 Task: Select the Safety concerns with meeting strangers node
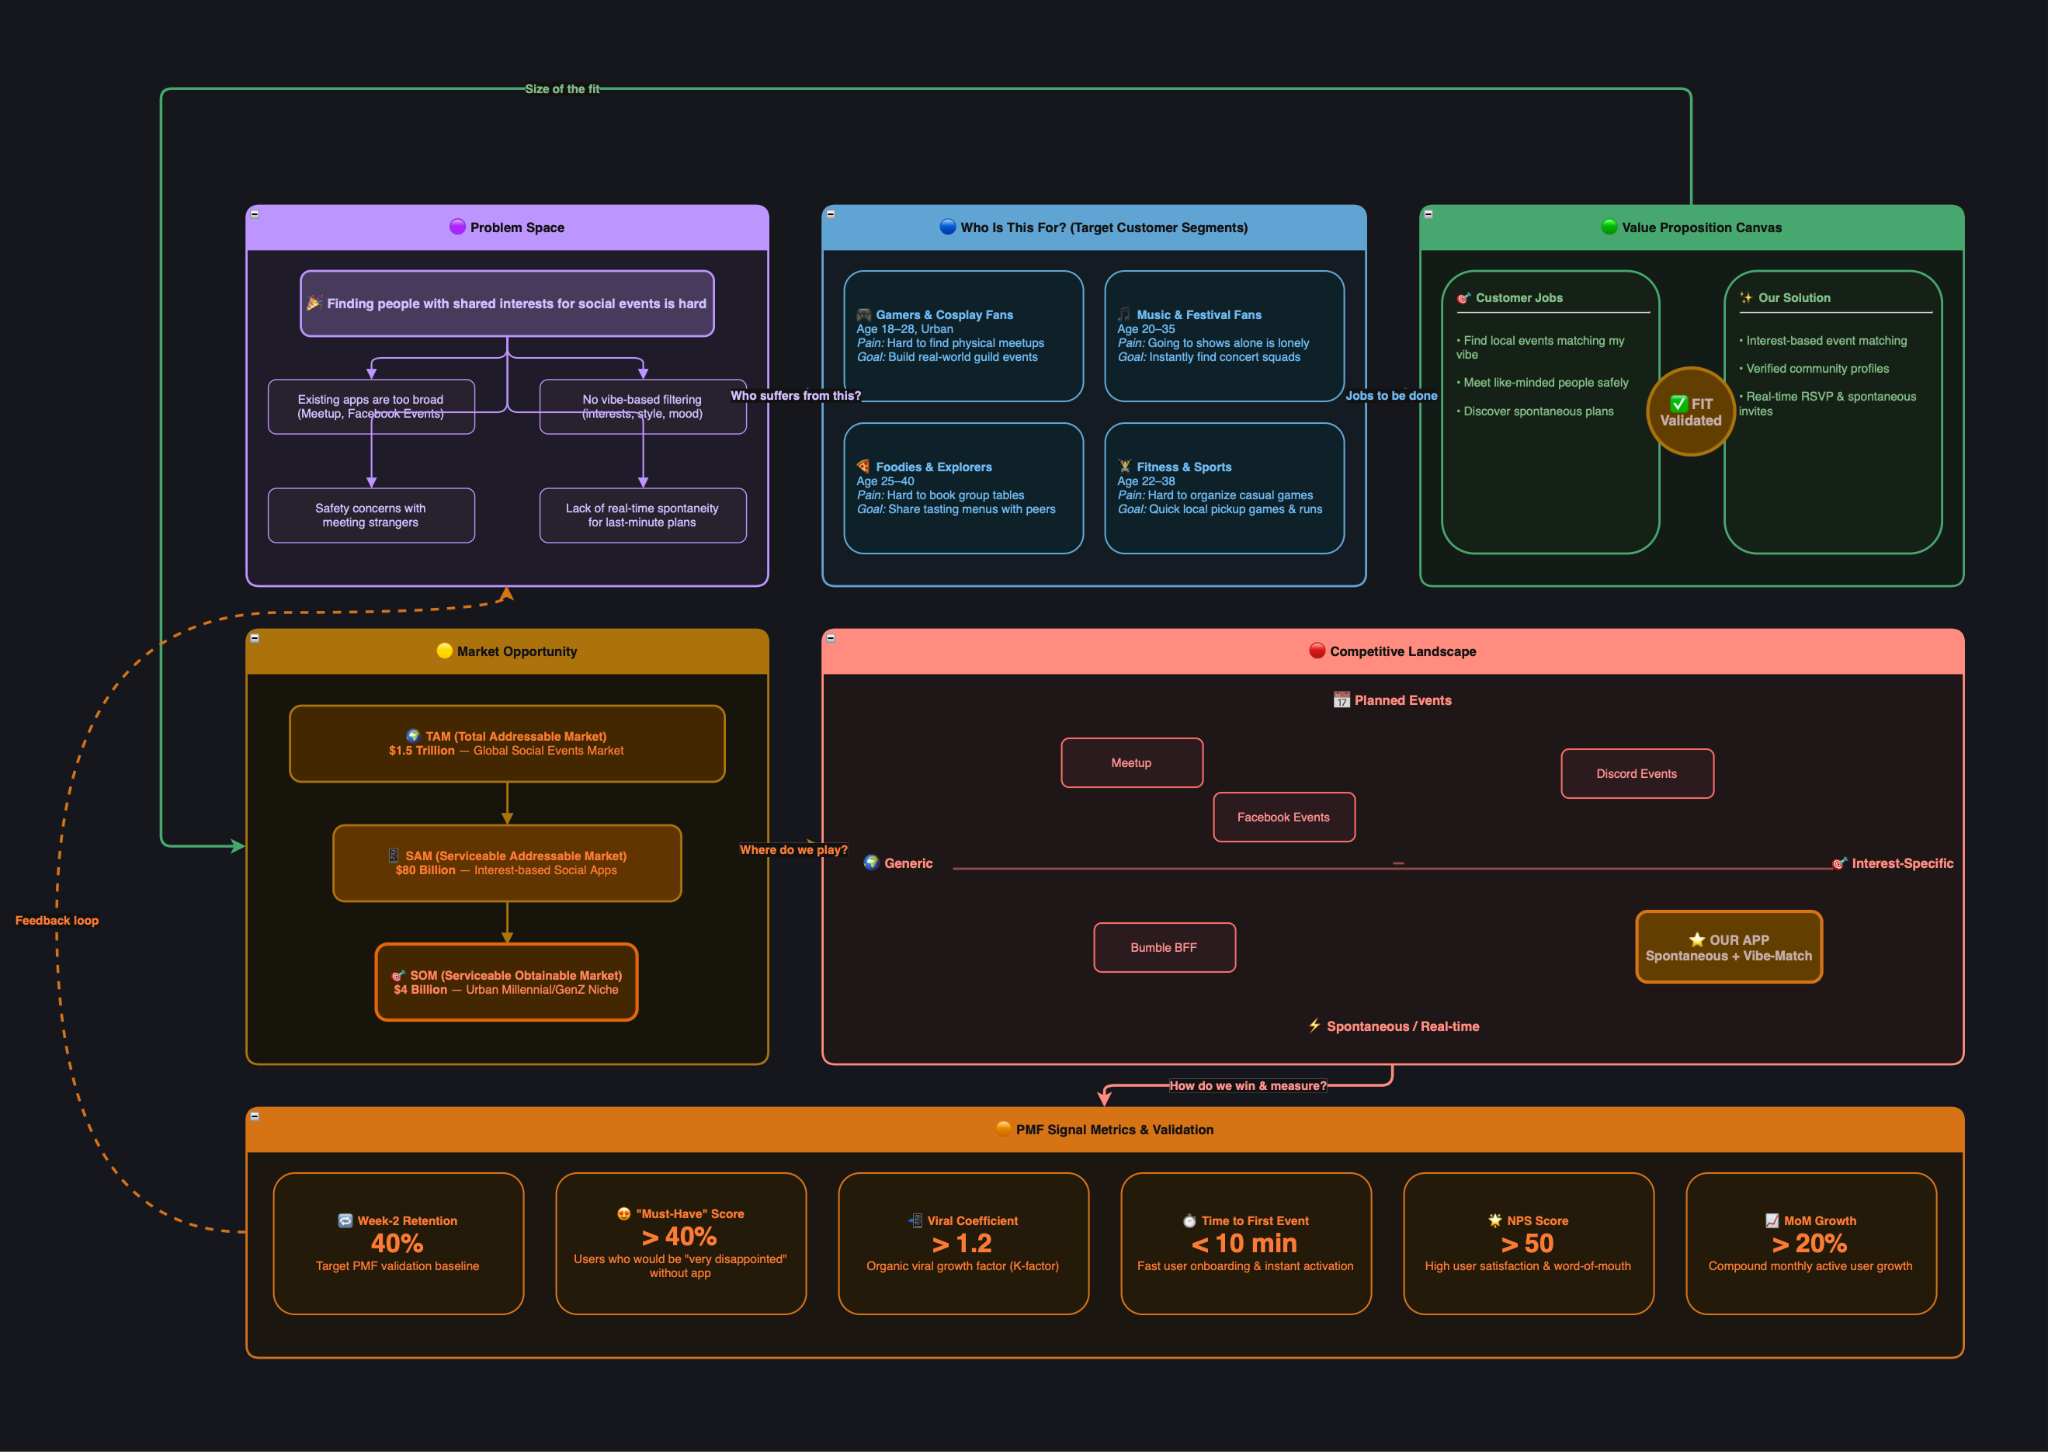(371, 516)
